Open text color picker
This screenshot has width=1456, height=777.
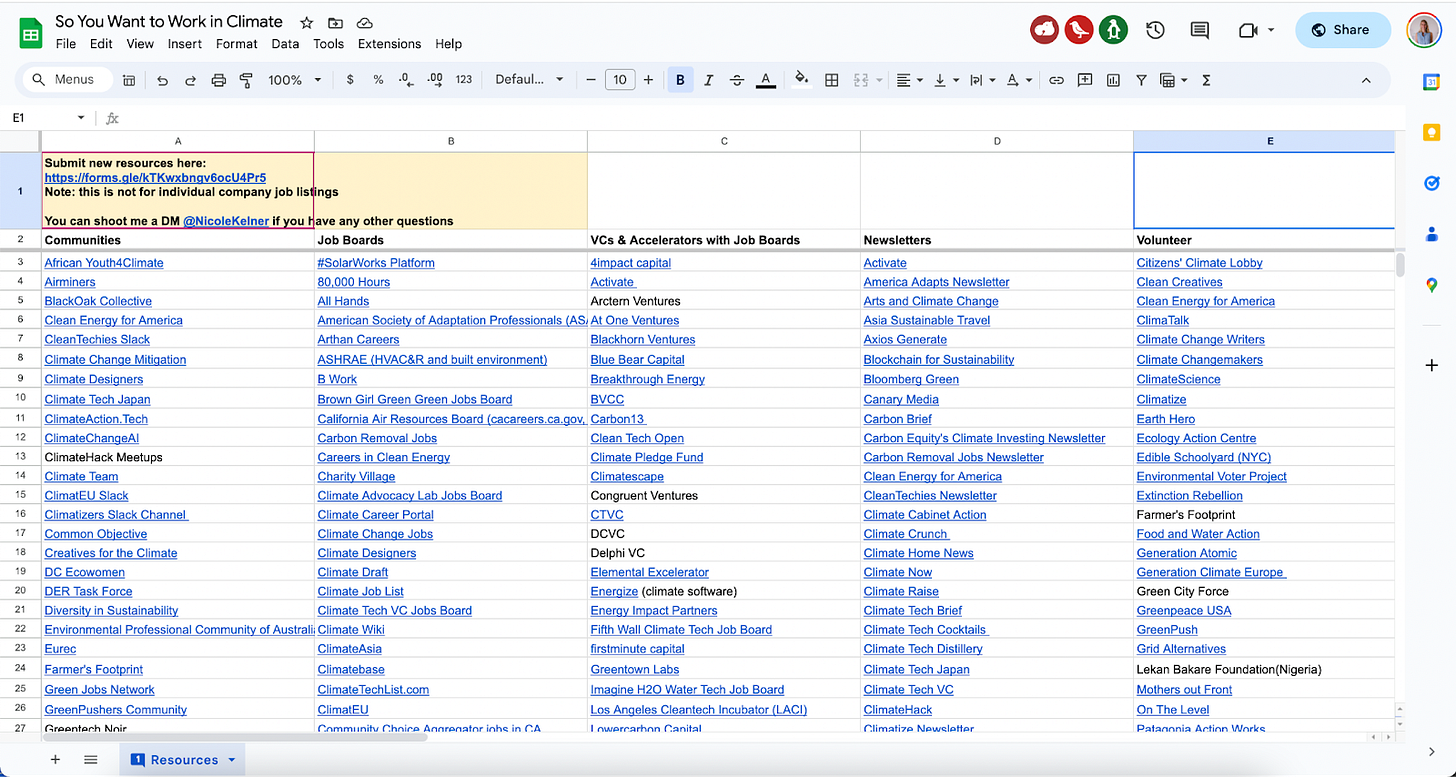click(x=766, y=80)
